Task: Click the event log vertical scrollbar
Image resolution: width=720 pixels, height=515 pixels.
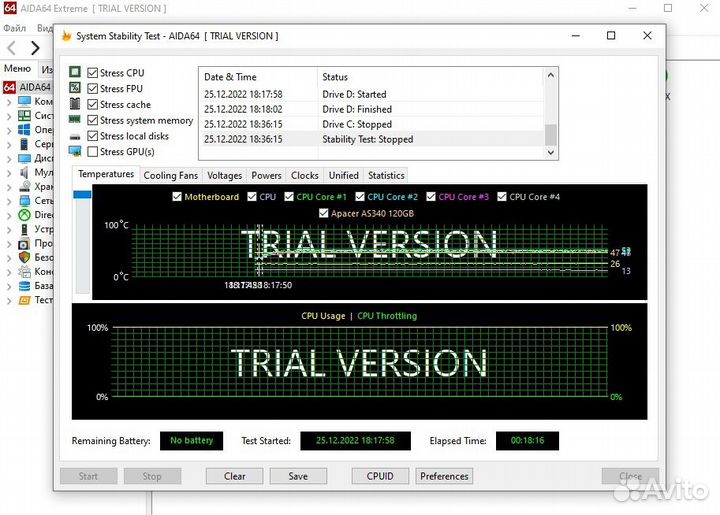Action: point(550,112)
